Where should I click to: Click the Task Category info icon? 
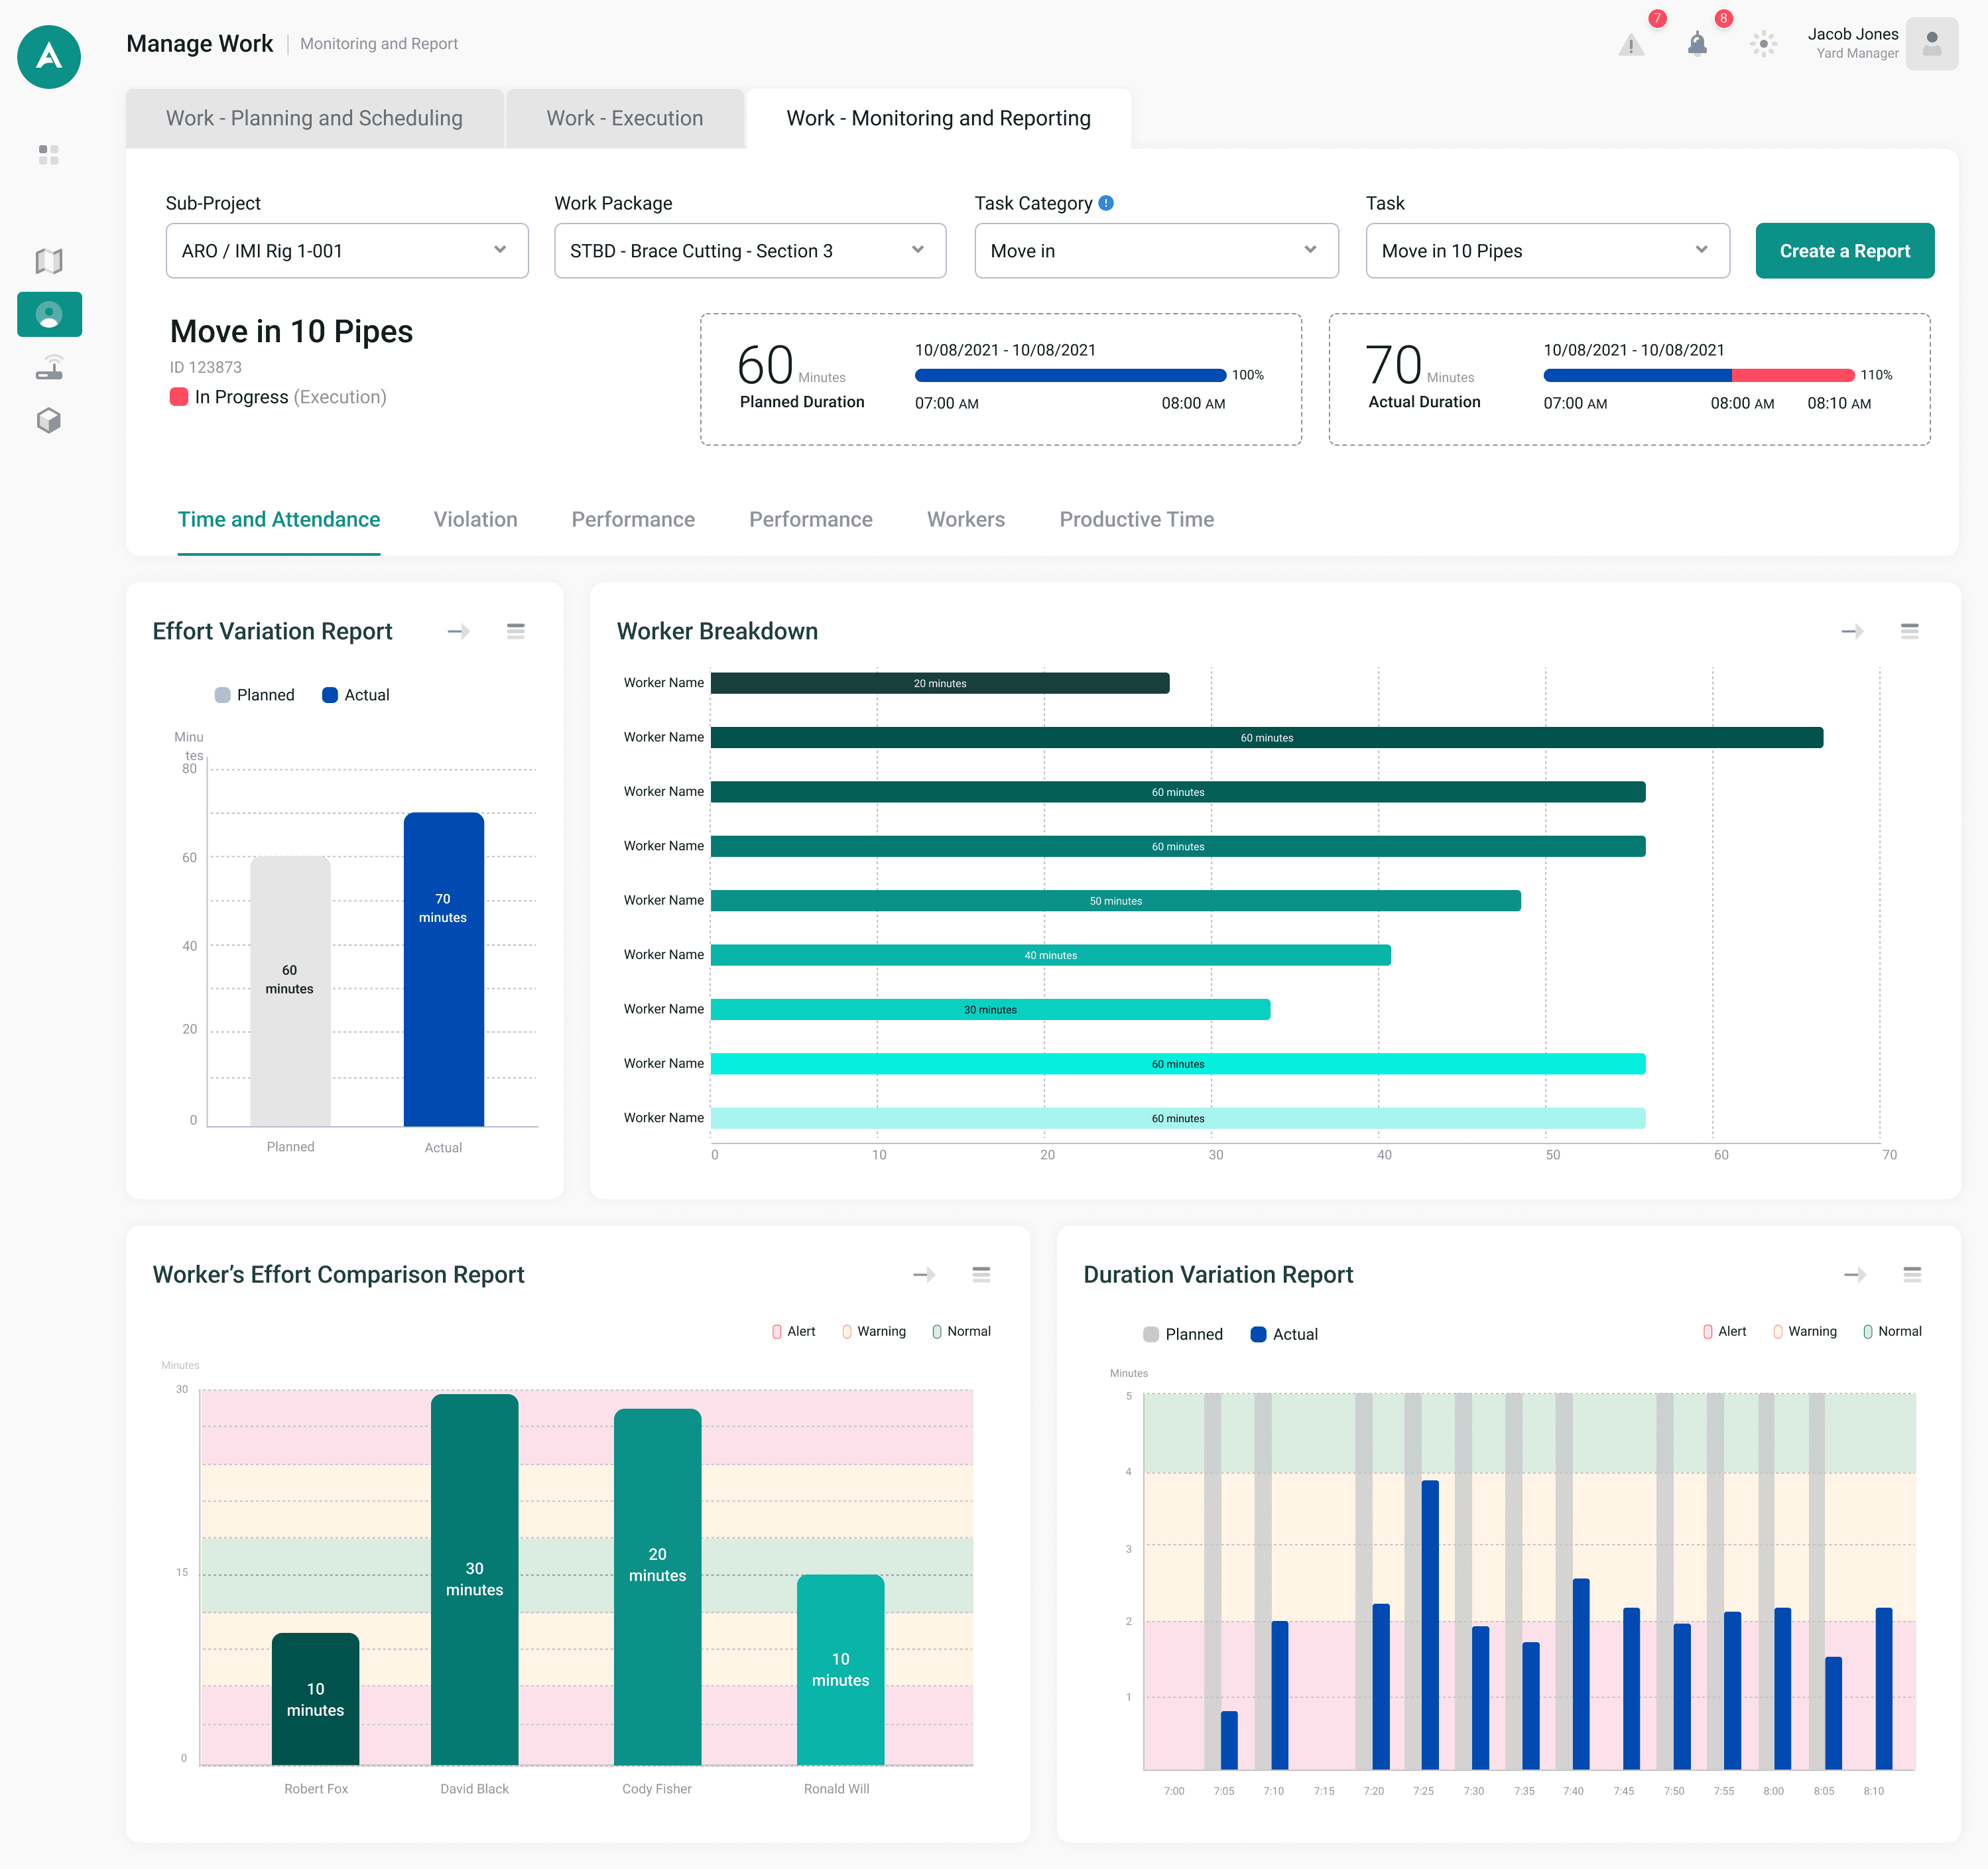[x=1106, y=203]
